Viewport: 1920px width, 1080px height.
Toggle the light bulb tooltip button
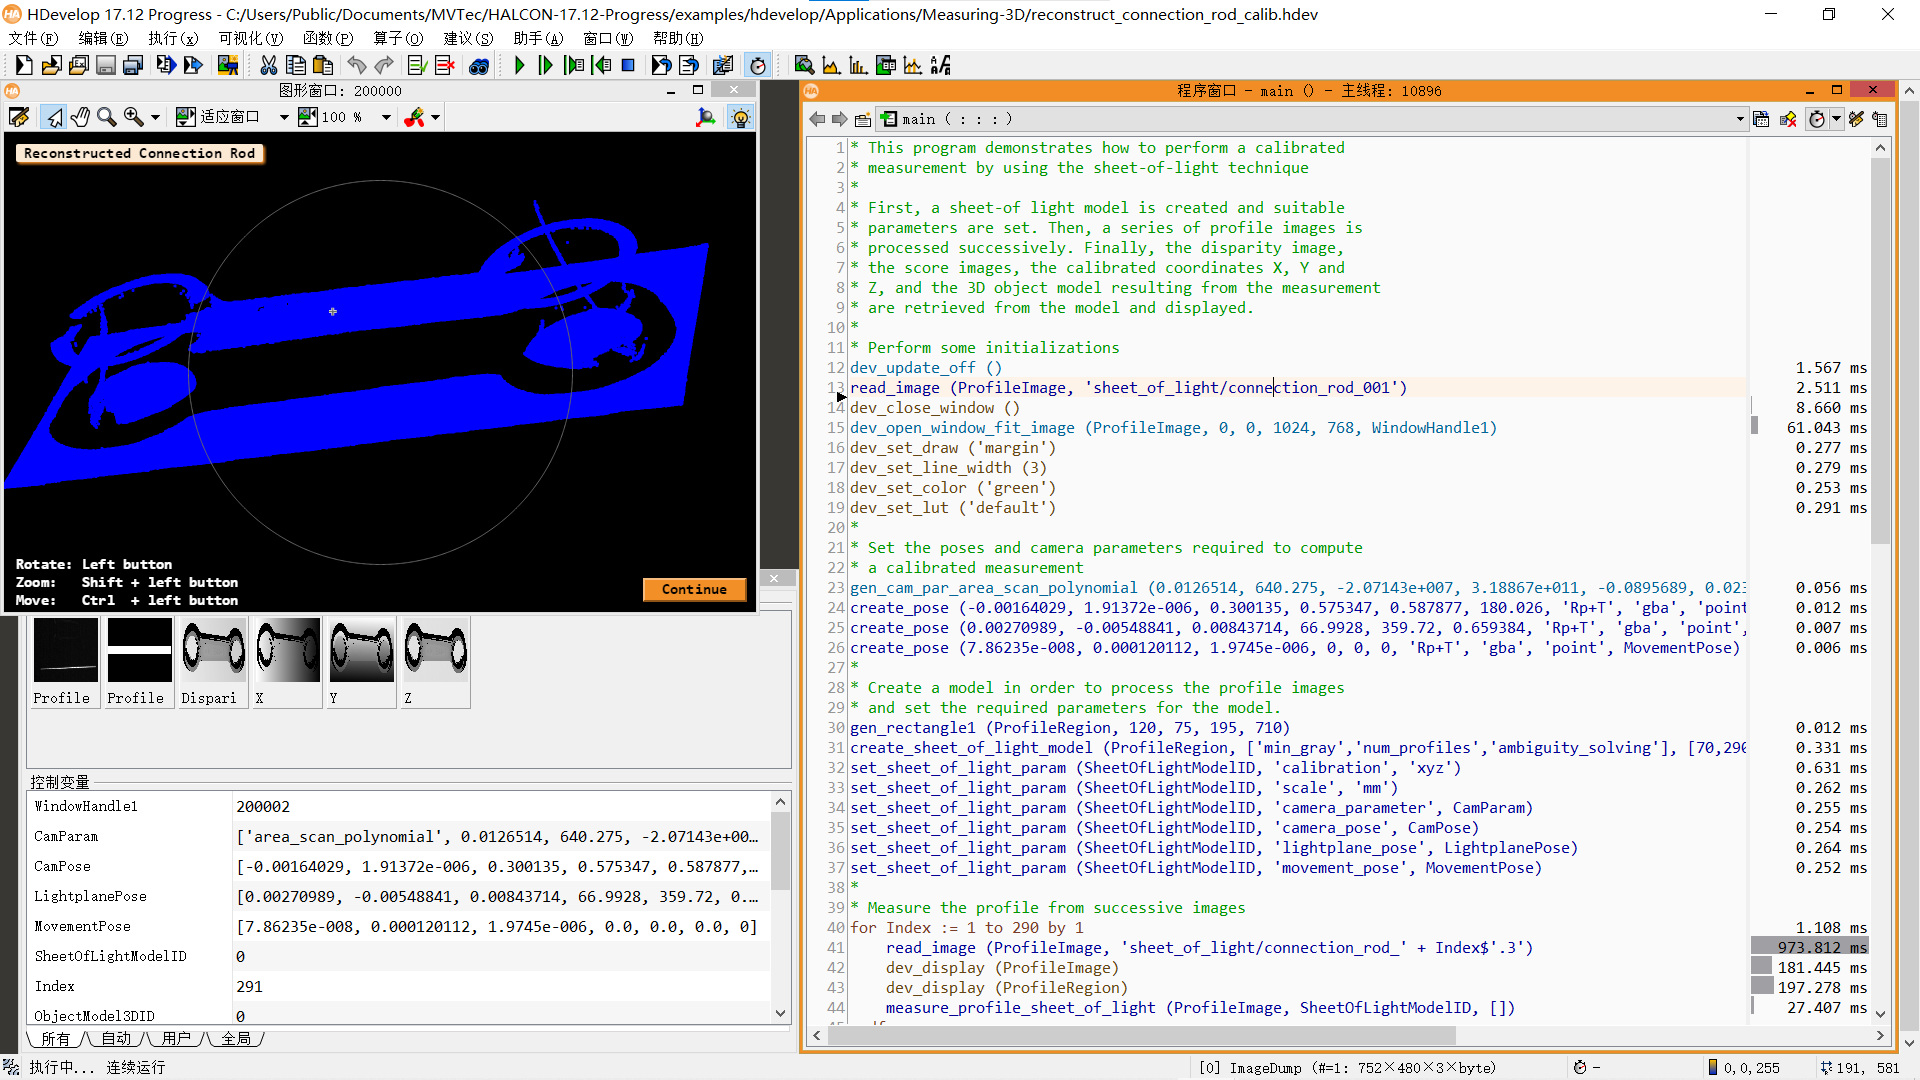click(x=741, y=117)
